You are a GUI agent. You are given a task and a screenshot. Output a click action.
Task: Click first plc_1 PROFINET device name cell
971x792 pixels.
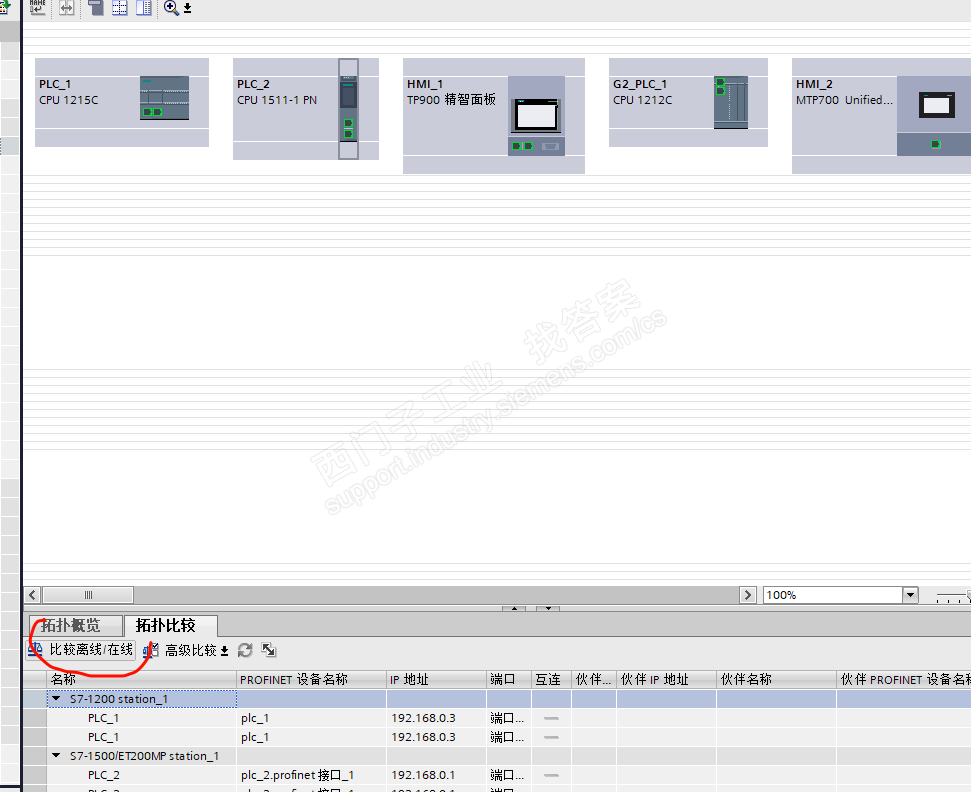pyautogui.click(x=311, y=718)
